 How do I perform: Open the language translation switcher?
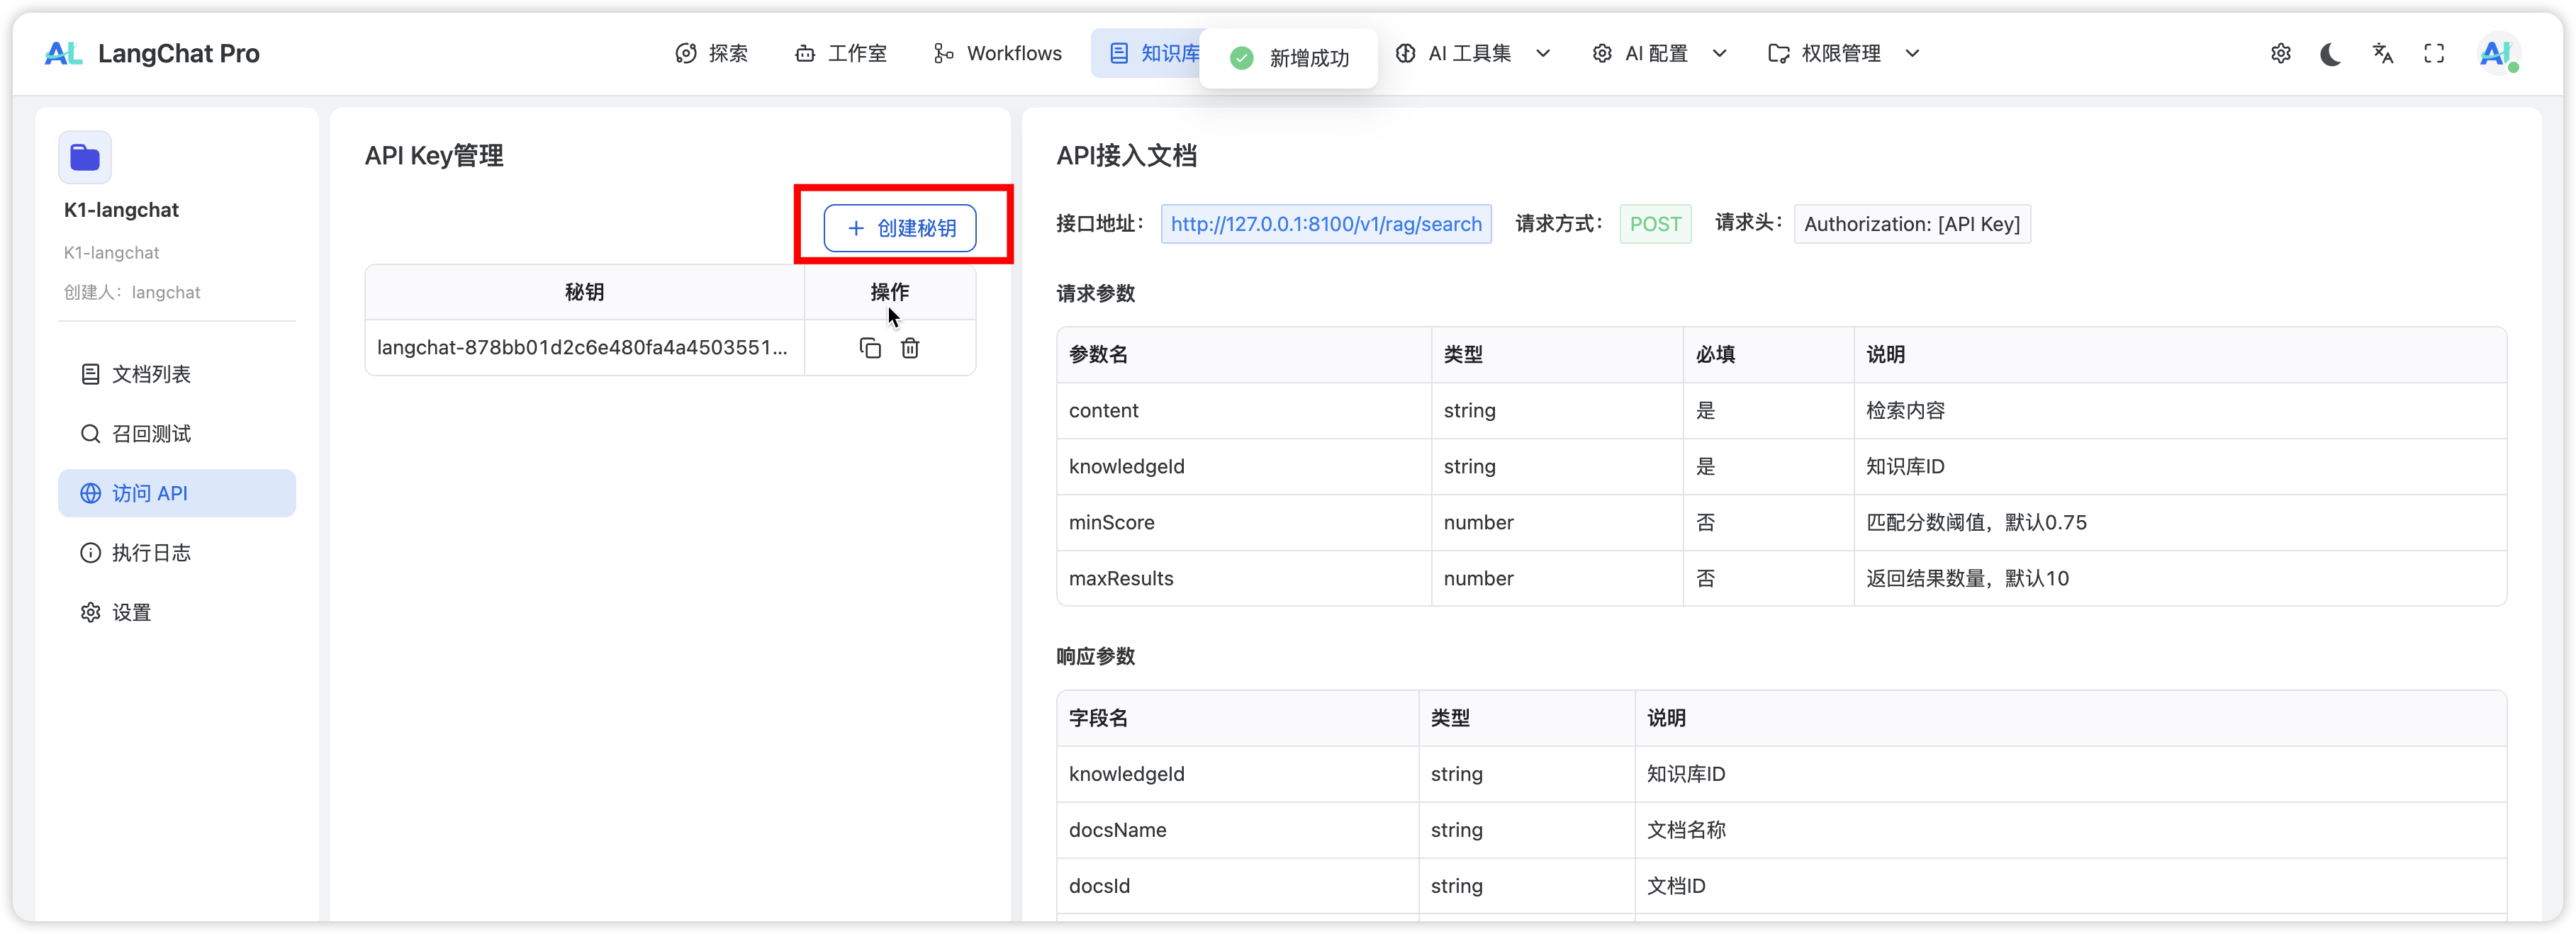click(x=2383, y=54)
